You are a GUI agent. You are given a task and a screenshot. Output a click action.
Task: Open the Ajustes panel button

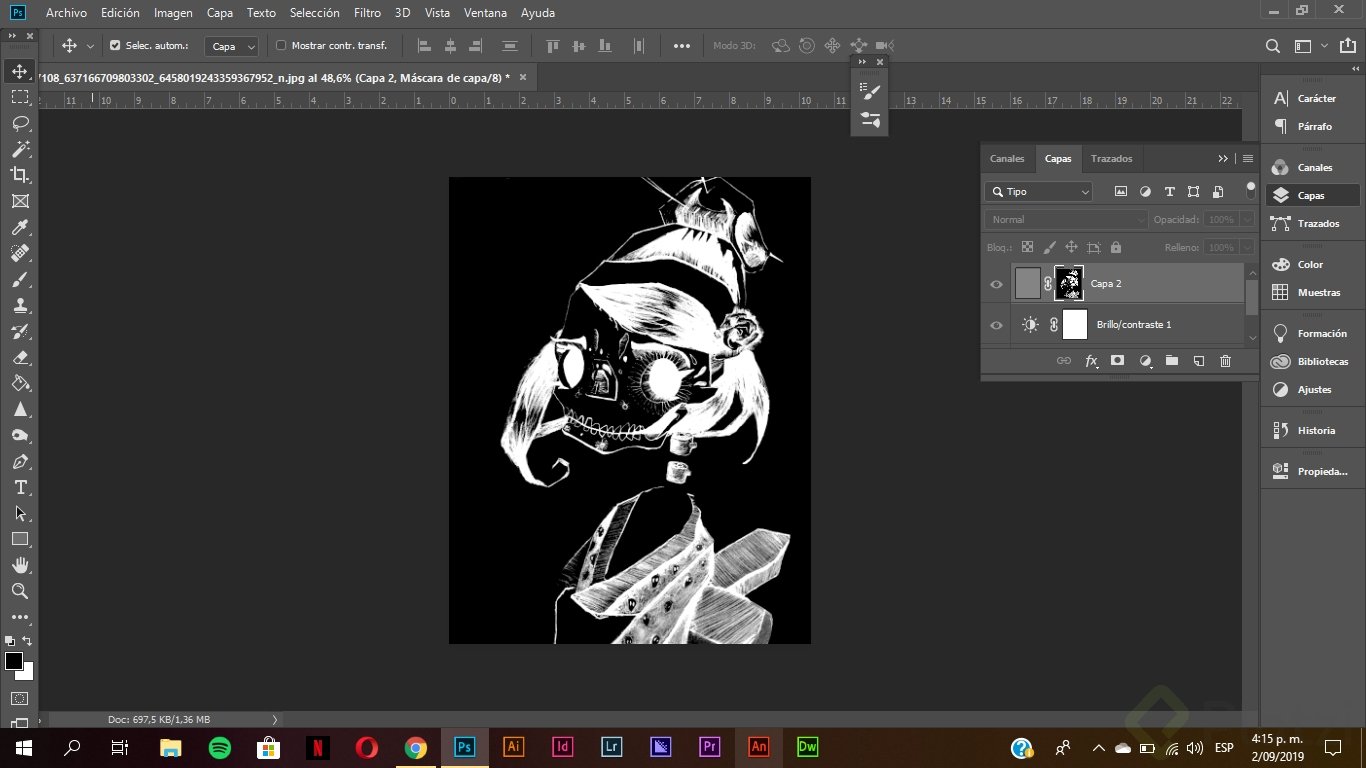(x=1313, y=390)
